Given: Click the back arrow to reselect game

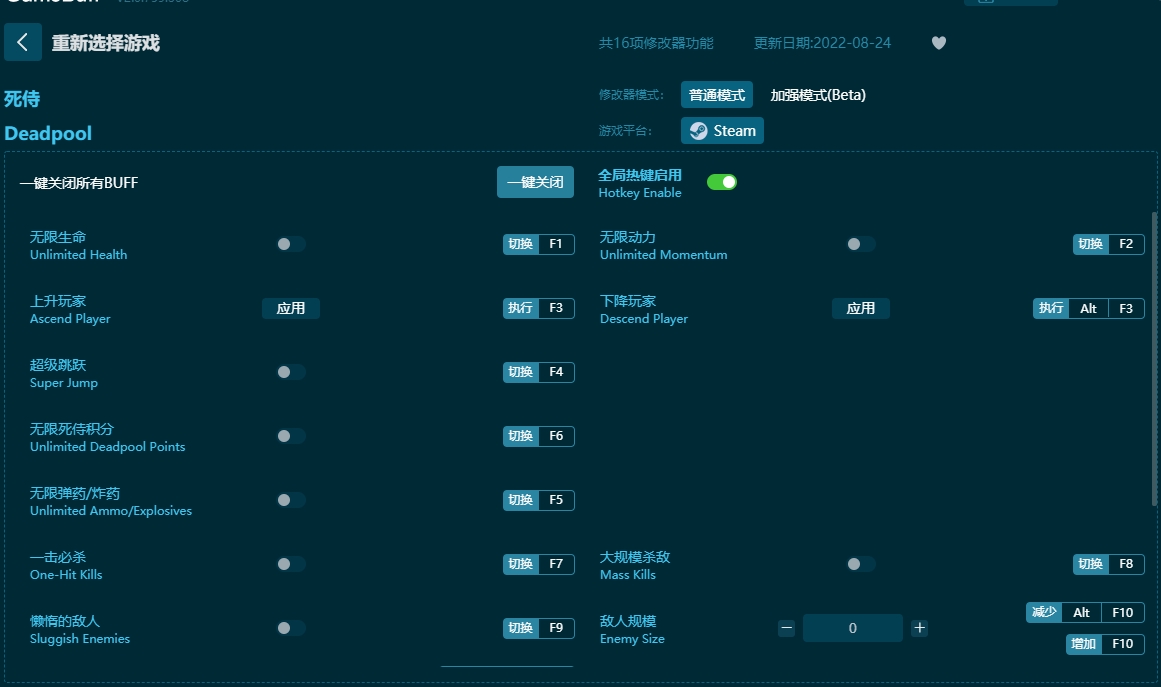Looking at the screenshot, I should pyautogui.click(x=22, y=42).
